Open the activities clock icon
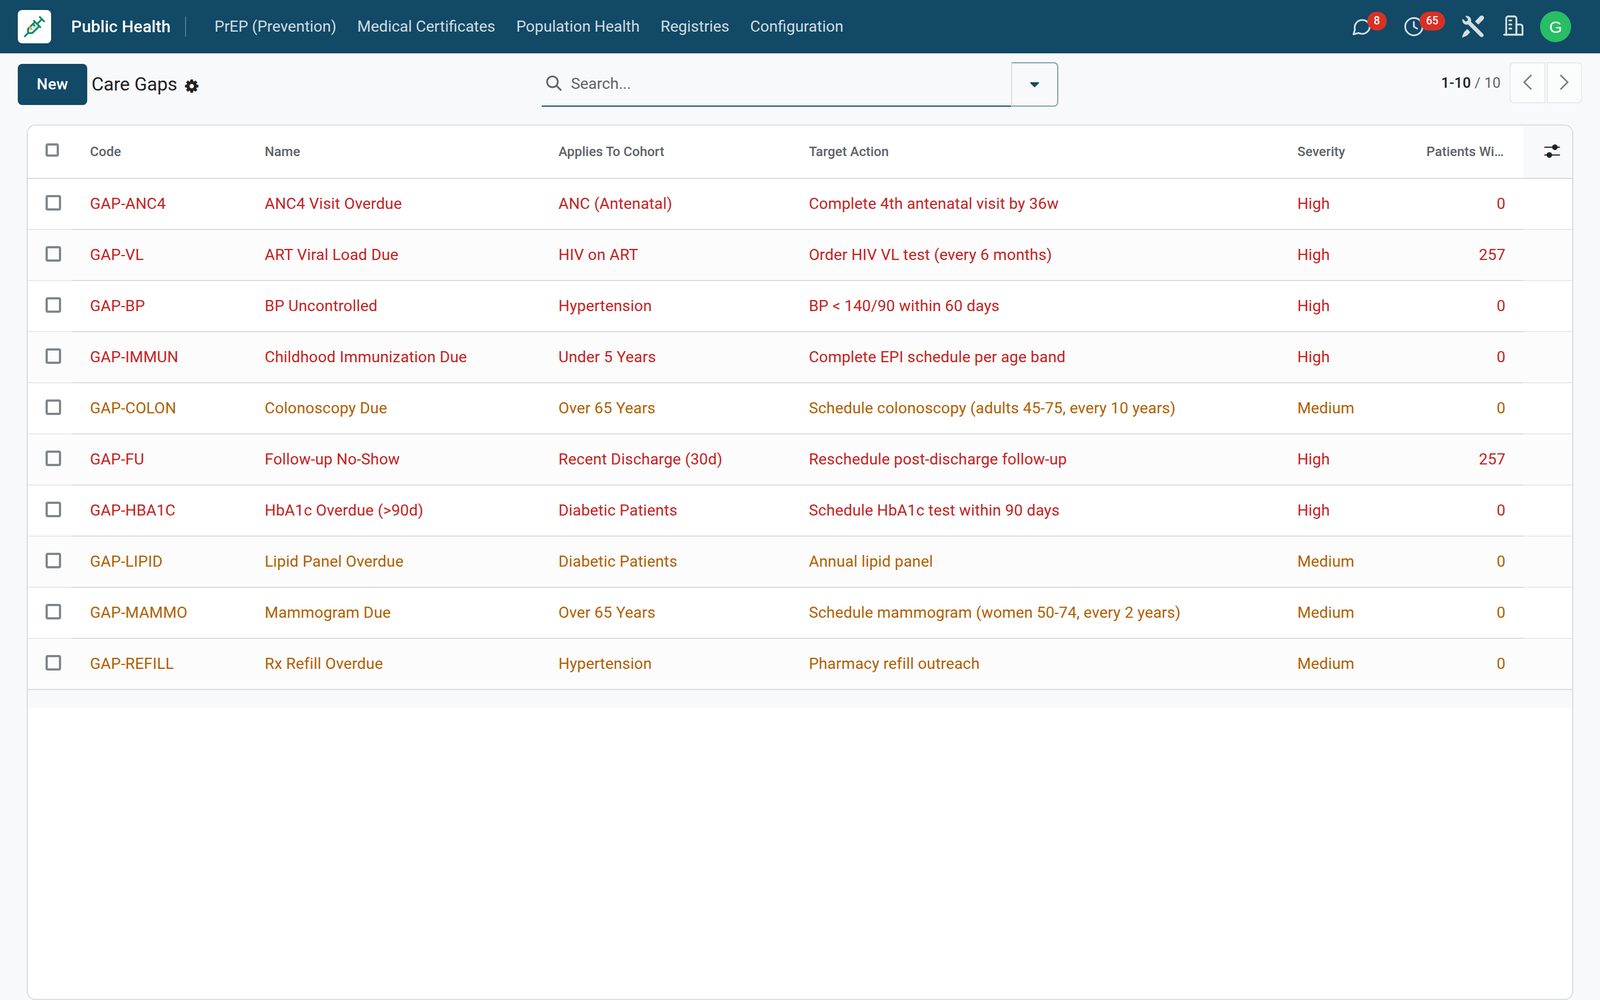 point(1413,27)
